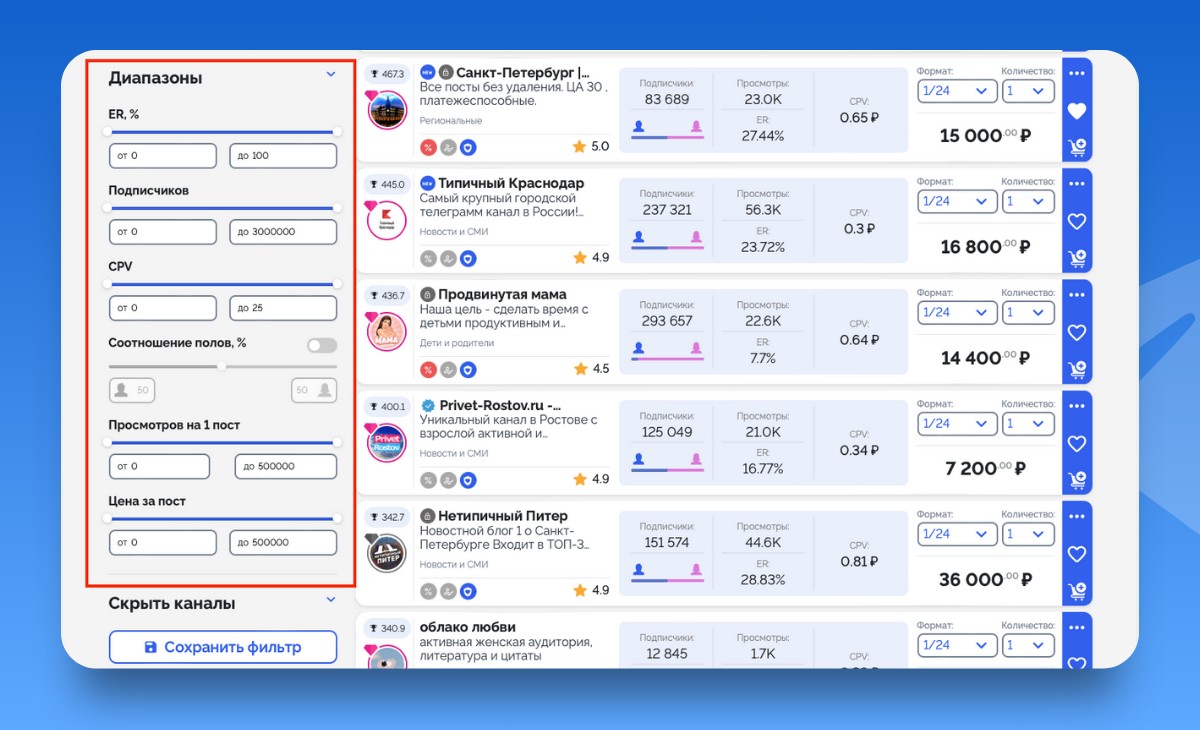Click the Соотношение полов slider track
Image resolution: width=1200 pixels, height=730 pixels.
point(223,366)
